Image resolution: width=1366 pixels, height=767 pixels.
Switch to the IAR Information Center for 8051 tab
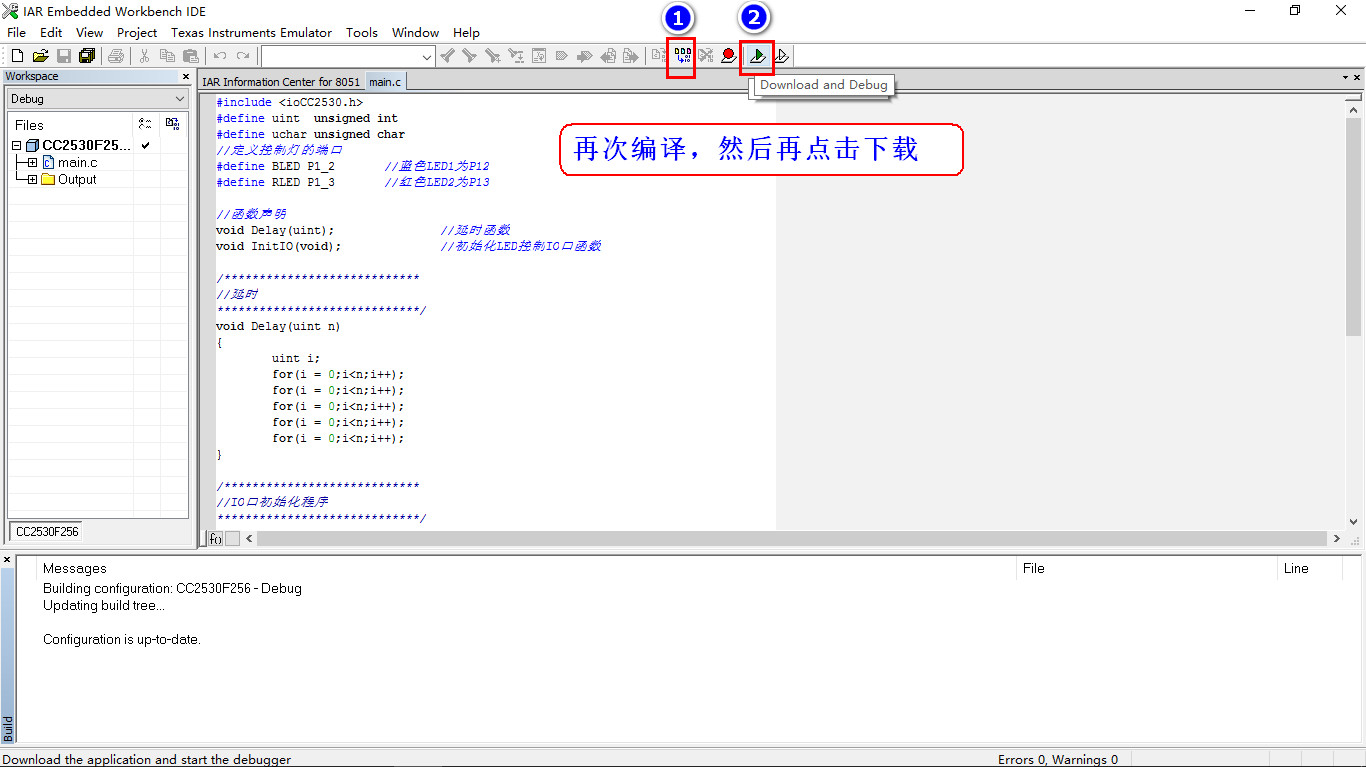(x=280, y=82)
